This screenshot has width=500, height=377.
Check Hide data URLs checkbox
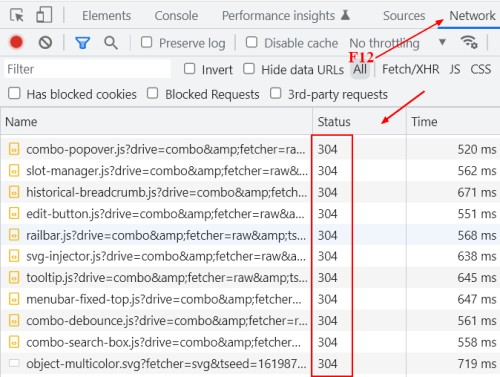tap(249, 69)
